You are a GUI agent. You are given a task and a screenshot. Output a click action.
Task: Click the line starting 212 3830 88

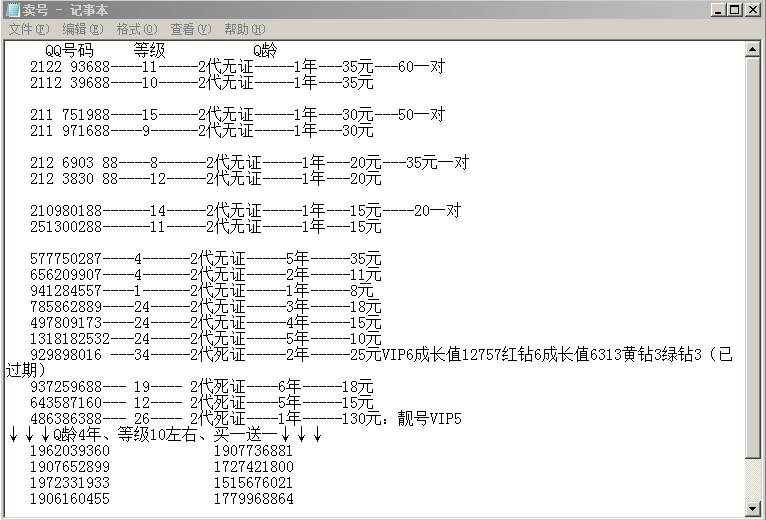pyautogui.click(x=206, y=178)
